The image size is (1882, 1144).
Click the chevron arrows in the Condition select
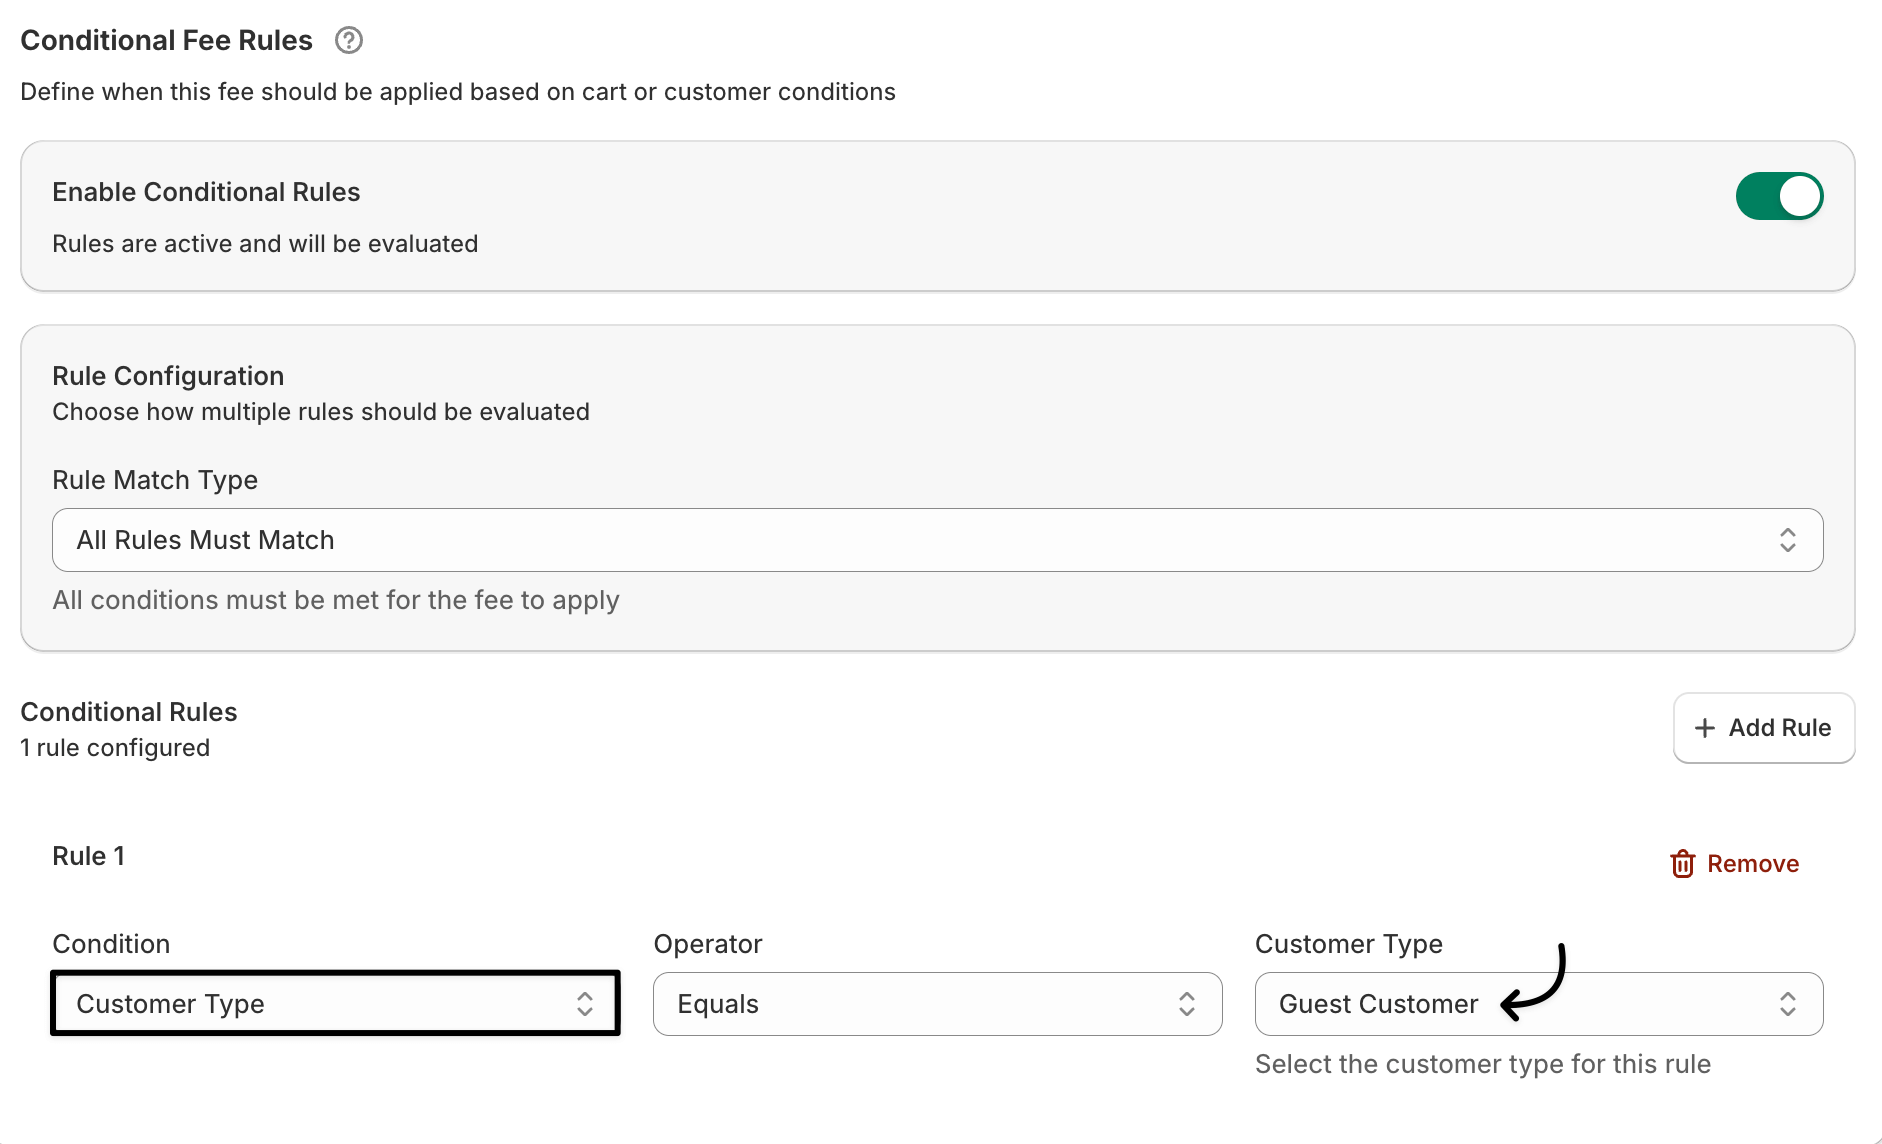[585, 1004]
